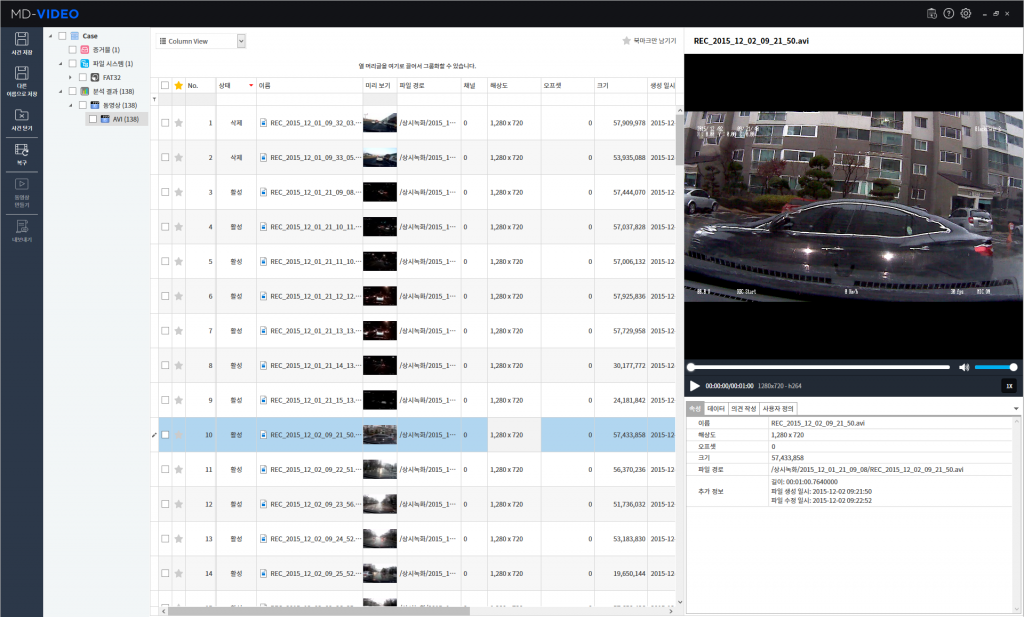Check the checkbox of row 1

point(165,122)
